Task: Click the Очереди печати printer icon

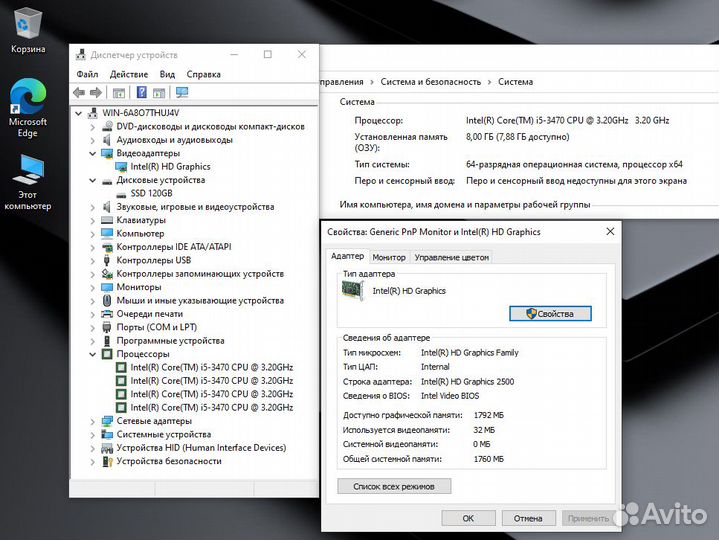Action: click(107, 314)
